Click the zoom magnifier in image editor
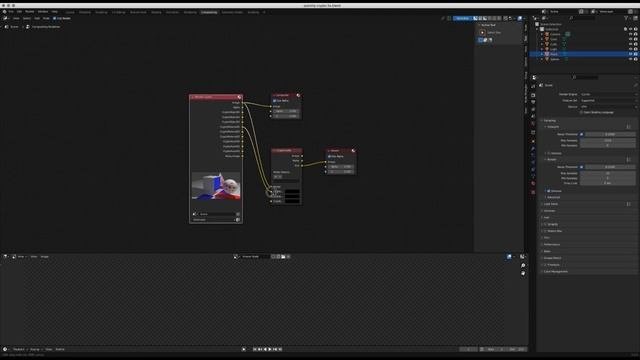 (523, 266)
